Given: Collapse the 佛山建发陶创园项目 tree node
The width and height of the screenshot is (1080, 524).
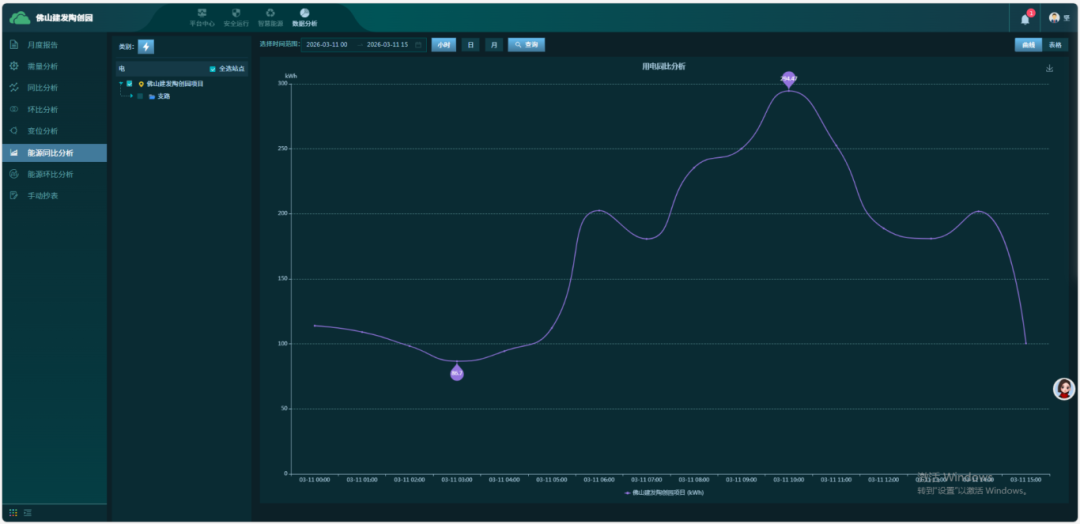Looking at the screenshot, I should point(121,84).
